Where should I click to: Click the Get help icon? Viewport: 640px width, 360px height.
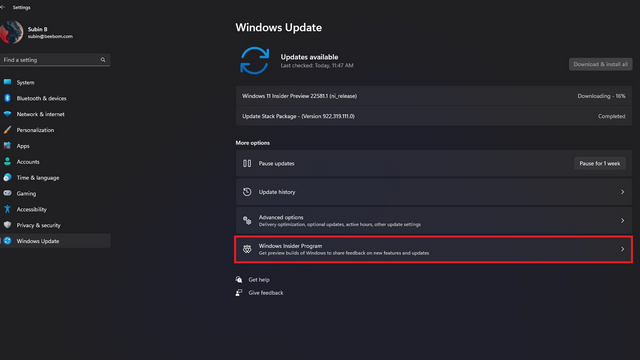239,280
